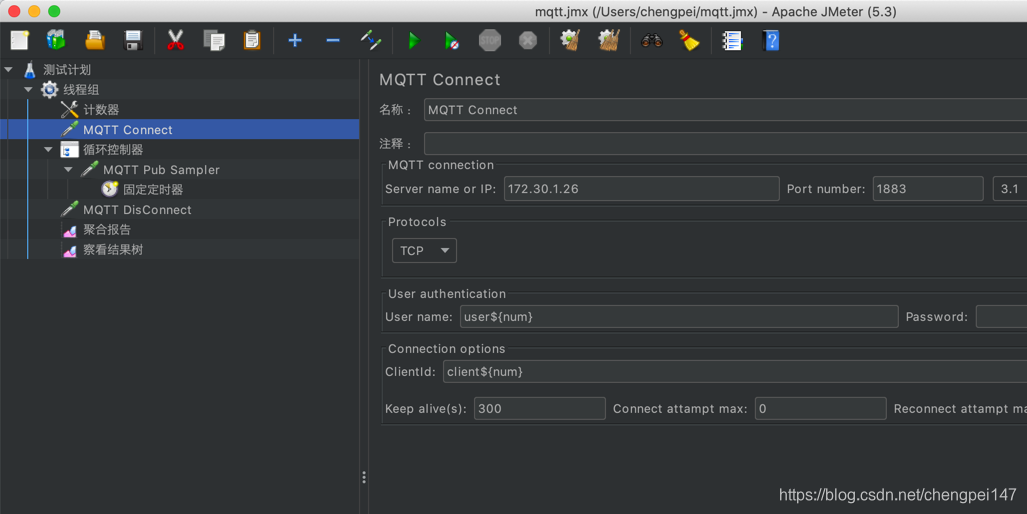Start the test with the green play icon
Image resolution: width=1027 pixels, height=514 pixels.
point(413,41)
